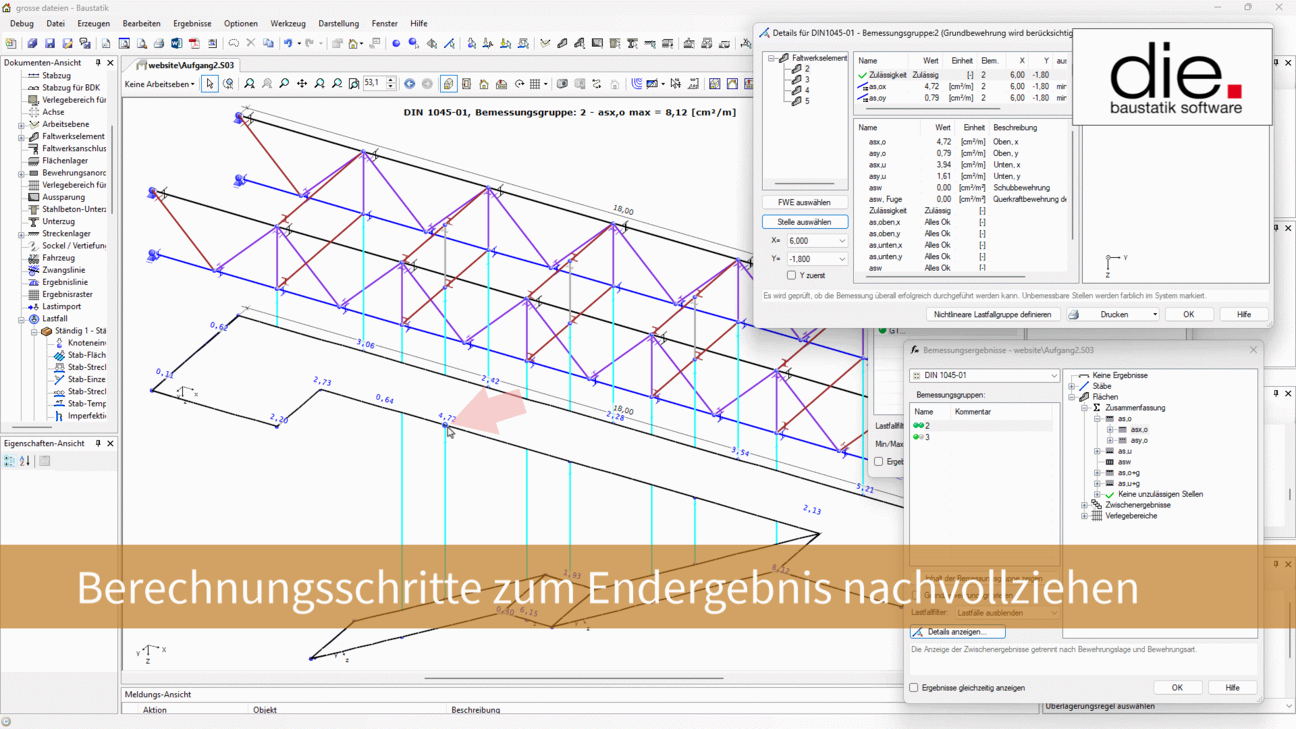The image size is (1296, 729).
Task: Open the X= 6,000 coordinate dropdown
Action: click(x=842, y=241)
